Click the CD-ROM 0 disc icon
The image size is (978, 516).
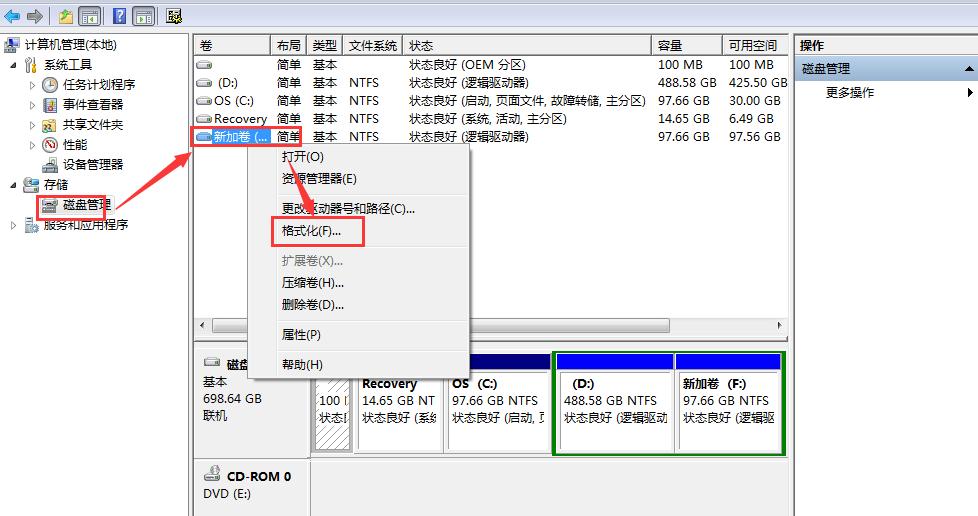pyautogui.click(x=212, y=474)
